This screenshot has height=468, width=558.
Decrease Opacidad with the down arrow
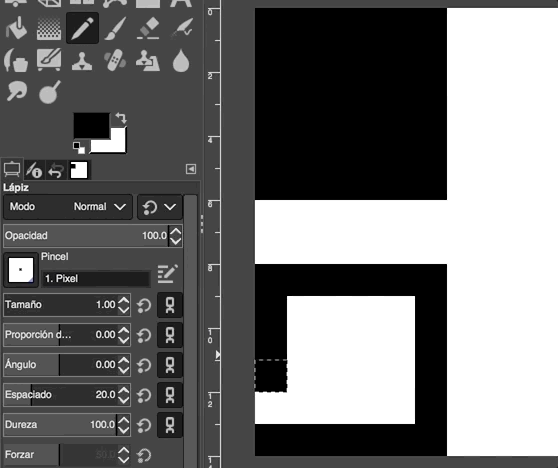(175, 241)
